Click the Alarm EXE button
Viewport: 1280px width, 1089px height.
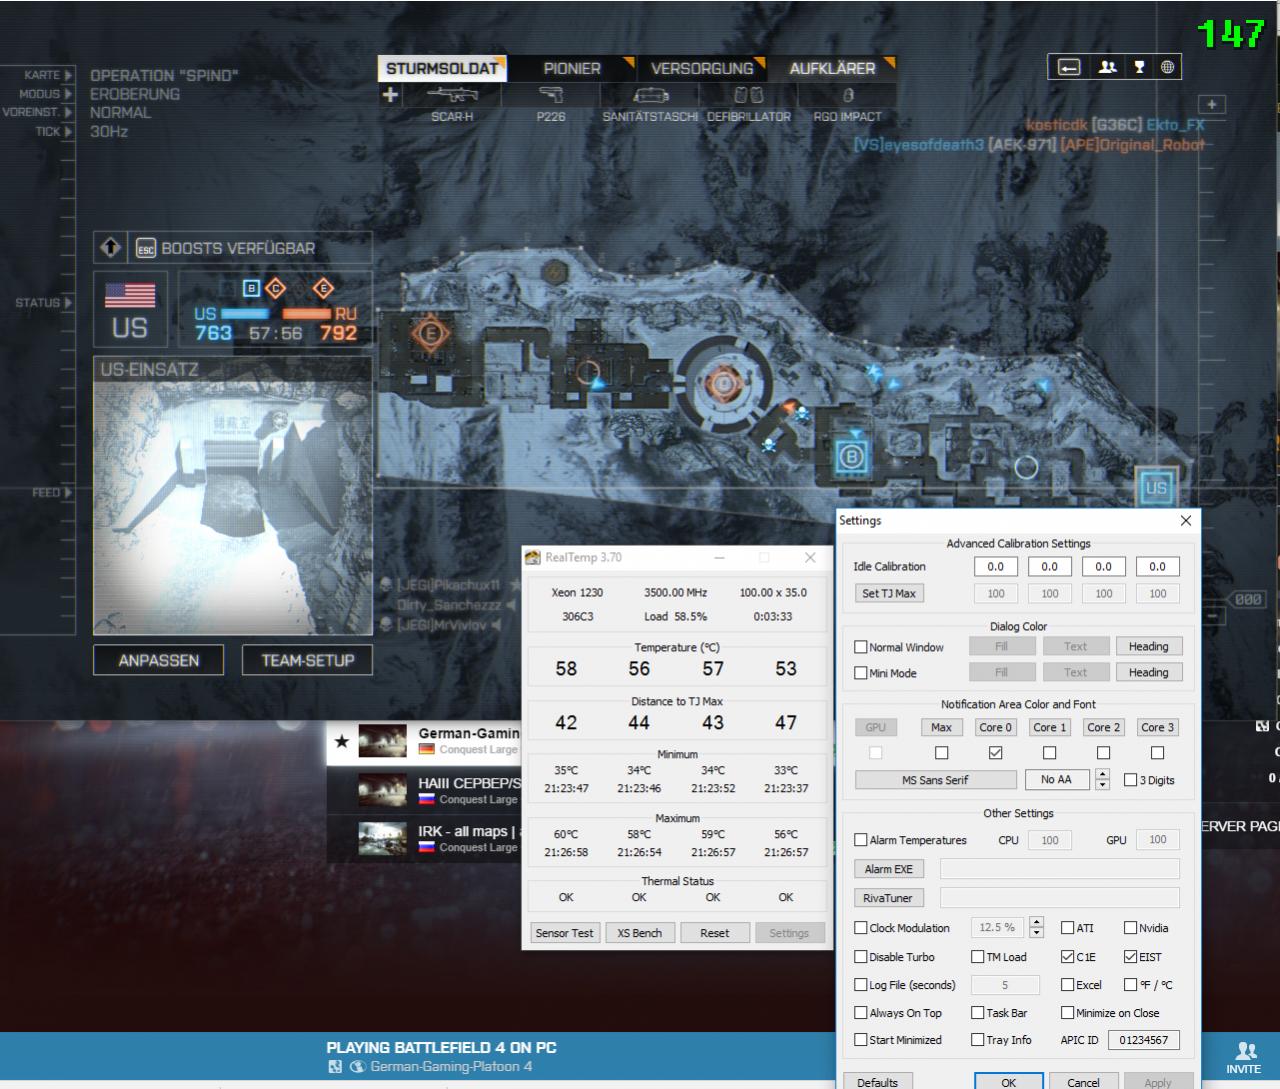[x=888, y=869]
